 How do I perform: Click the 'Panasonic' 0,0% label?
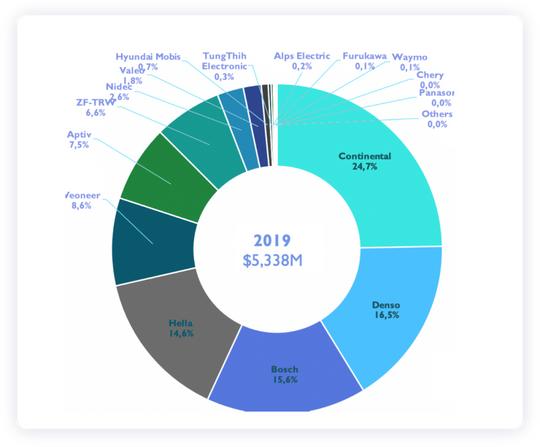(436, 98)
